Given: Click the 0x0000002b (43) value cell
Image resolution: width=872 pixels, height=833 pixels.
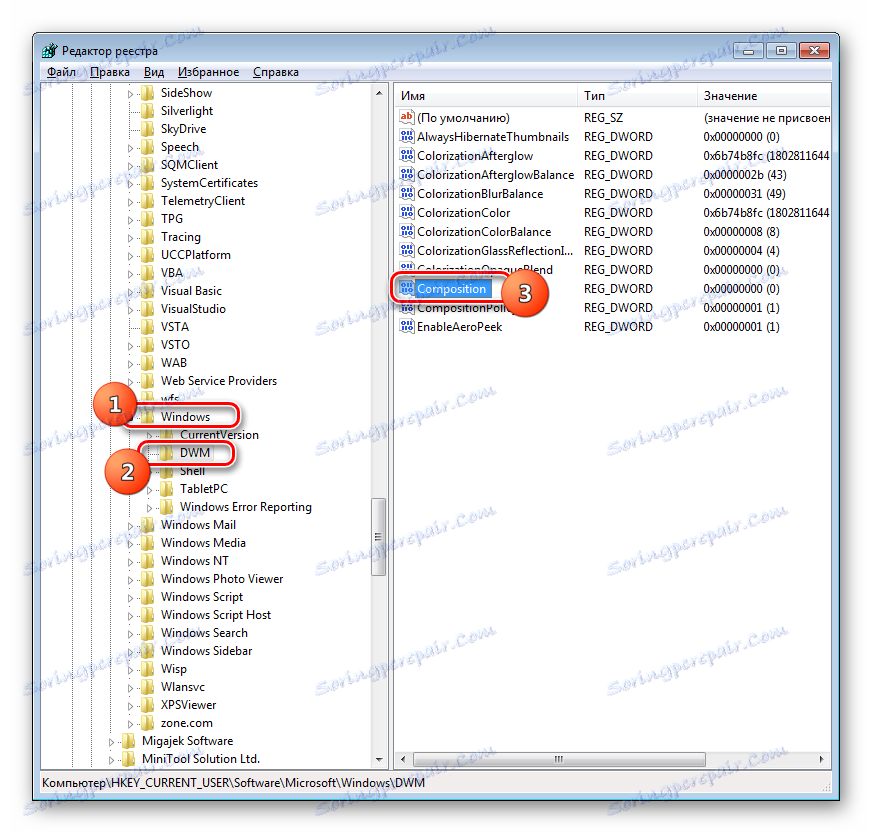Looking at the screenshot, I should [x=745, y=175].
